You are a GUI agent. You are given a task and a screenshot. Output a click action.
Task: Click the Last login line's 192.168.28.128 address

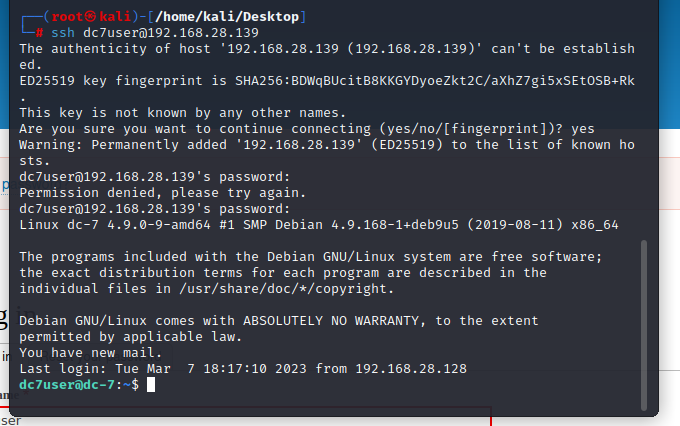pyautogui.click(x=411, y=369)
